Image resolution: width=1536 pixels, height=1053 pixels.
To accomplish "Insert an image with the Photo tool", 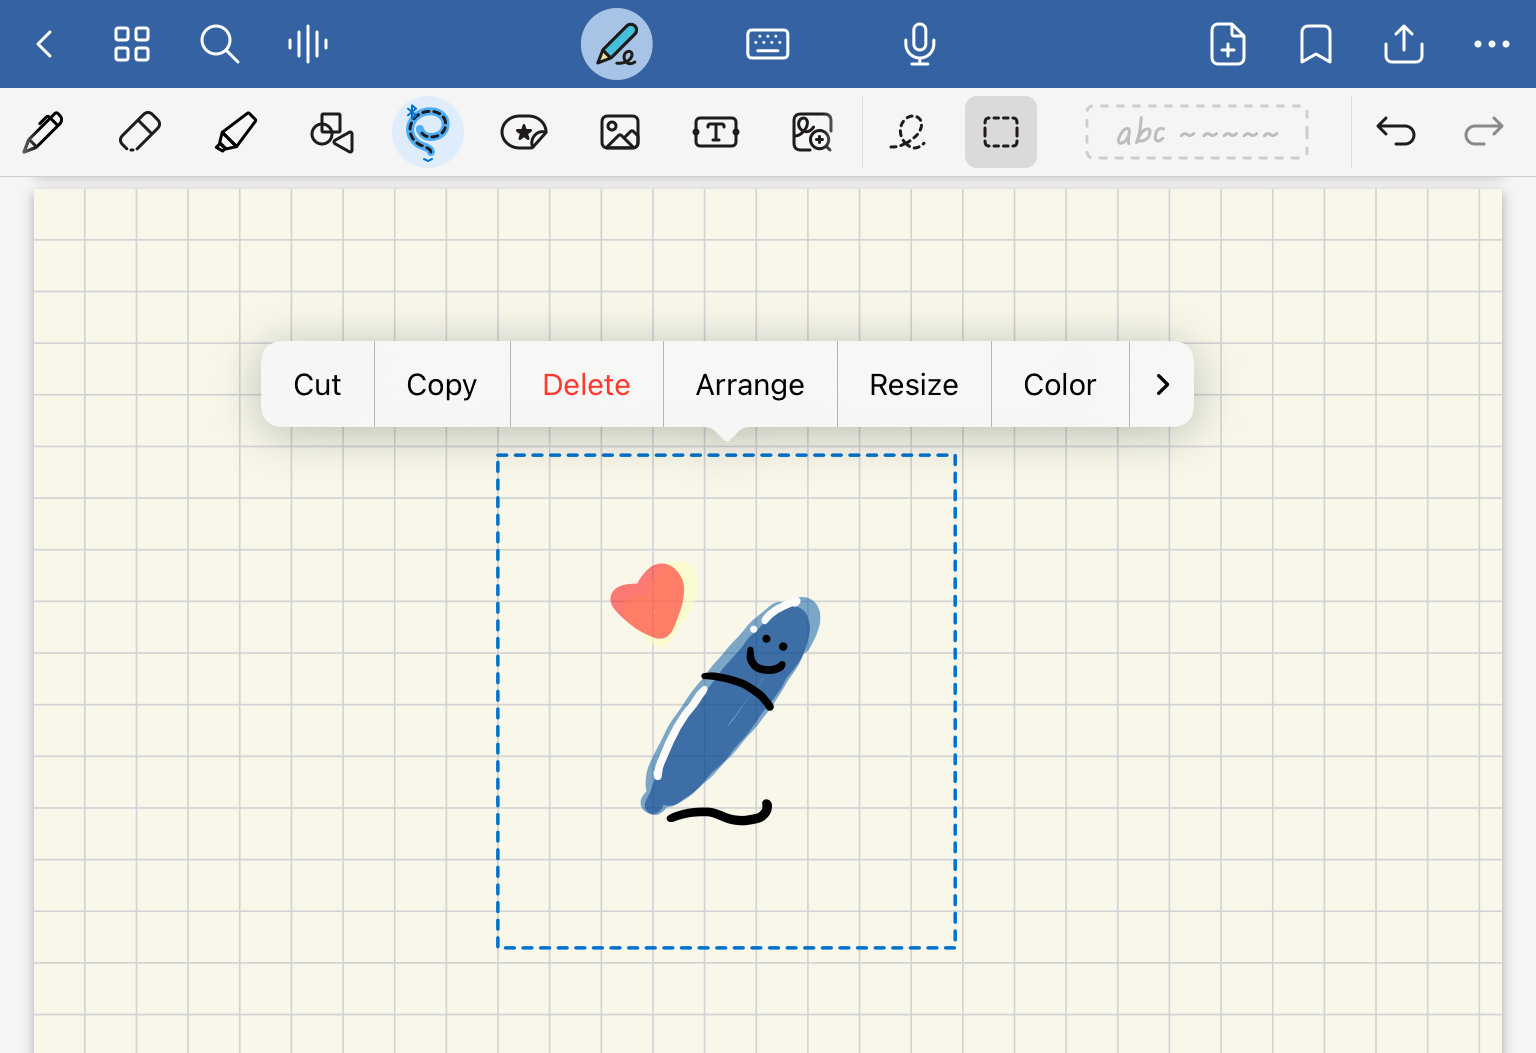I will [x=619, y=131].
